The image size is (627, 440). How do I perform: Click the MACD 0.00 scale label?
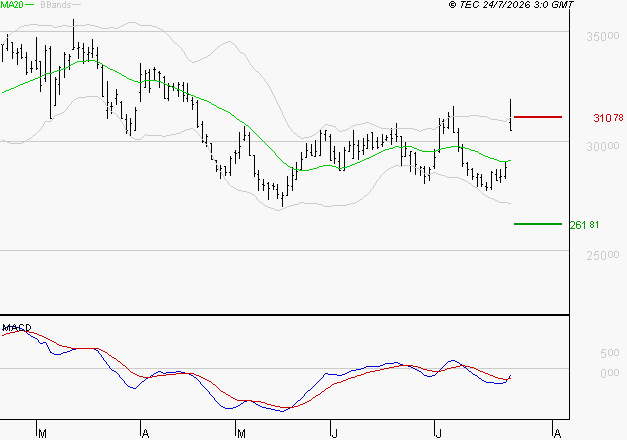[x=609, y=373]
